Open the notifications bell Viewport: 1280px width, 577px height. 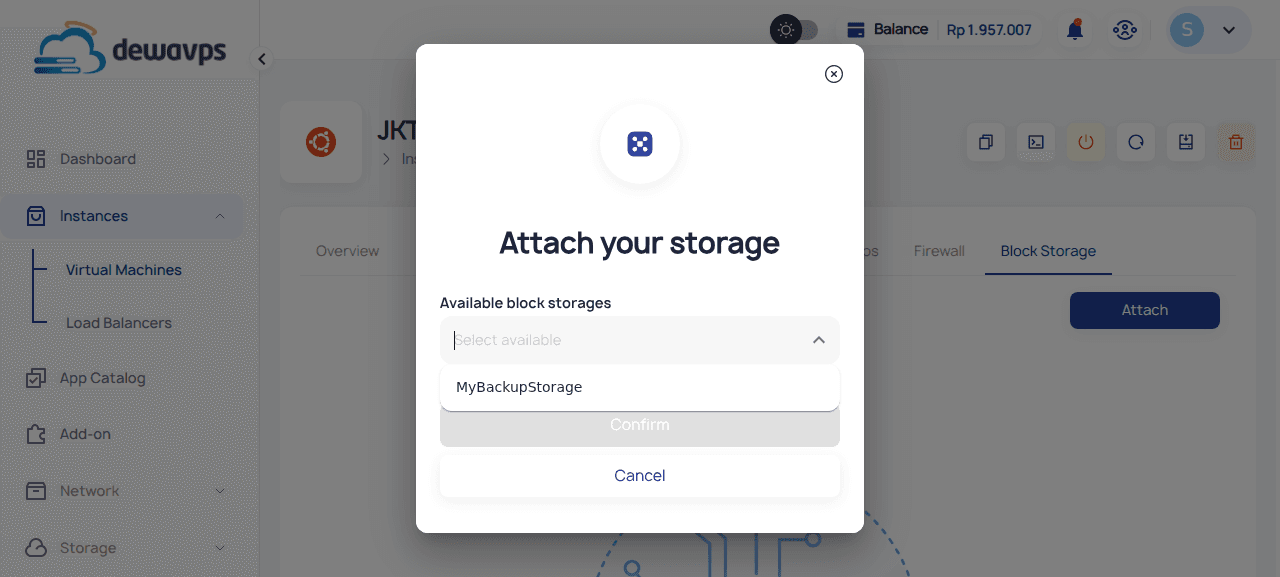coord(1074,29)
